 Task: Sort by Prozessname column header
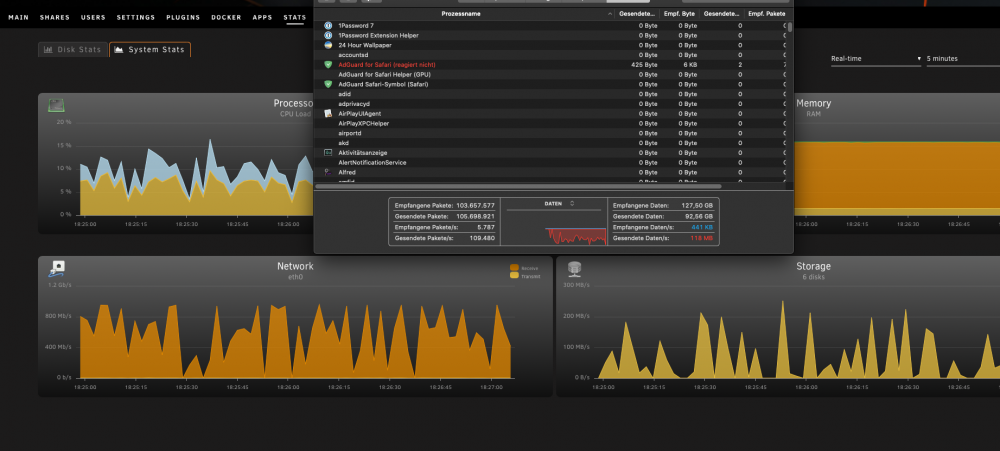tap(461, 13)
